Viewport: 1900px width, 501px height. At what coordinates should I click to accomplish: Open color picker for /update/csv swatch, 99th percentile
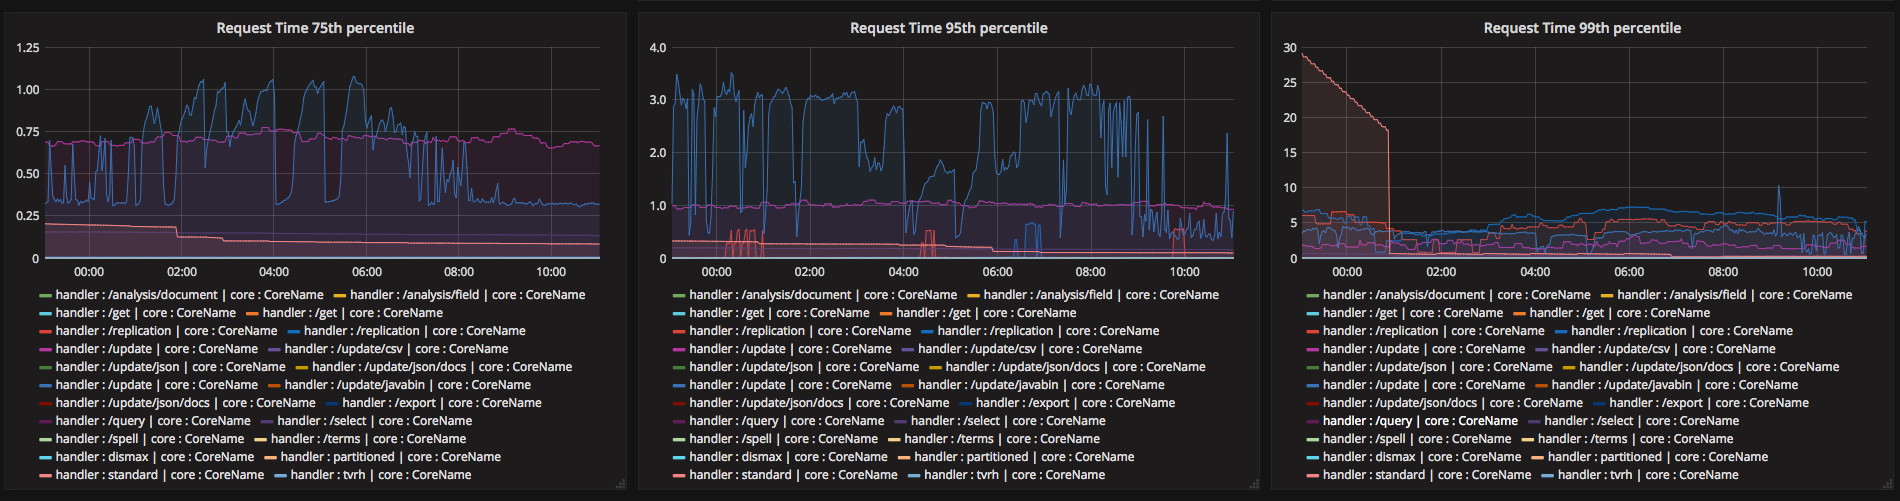(1541, 349)
